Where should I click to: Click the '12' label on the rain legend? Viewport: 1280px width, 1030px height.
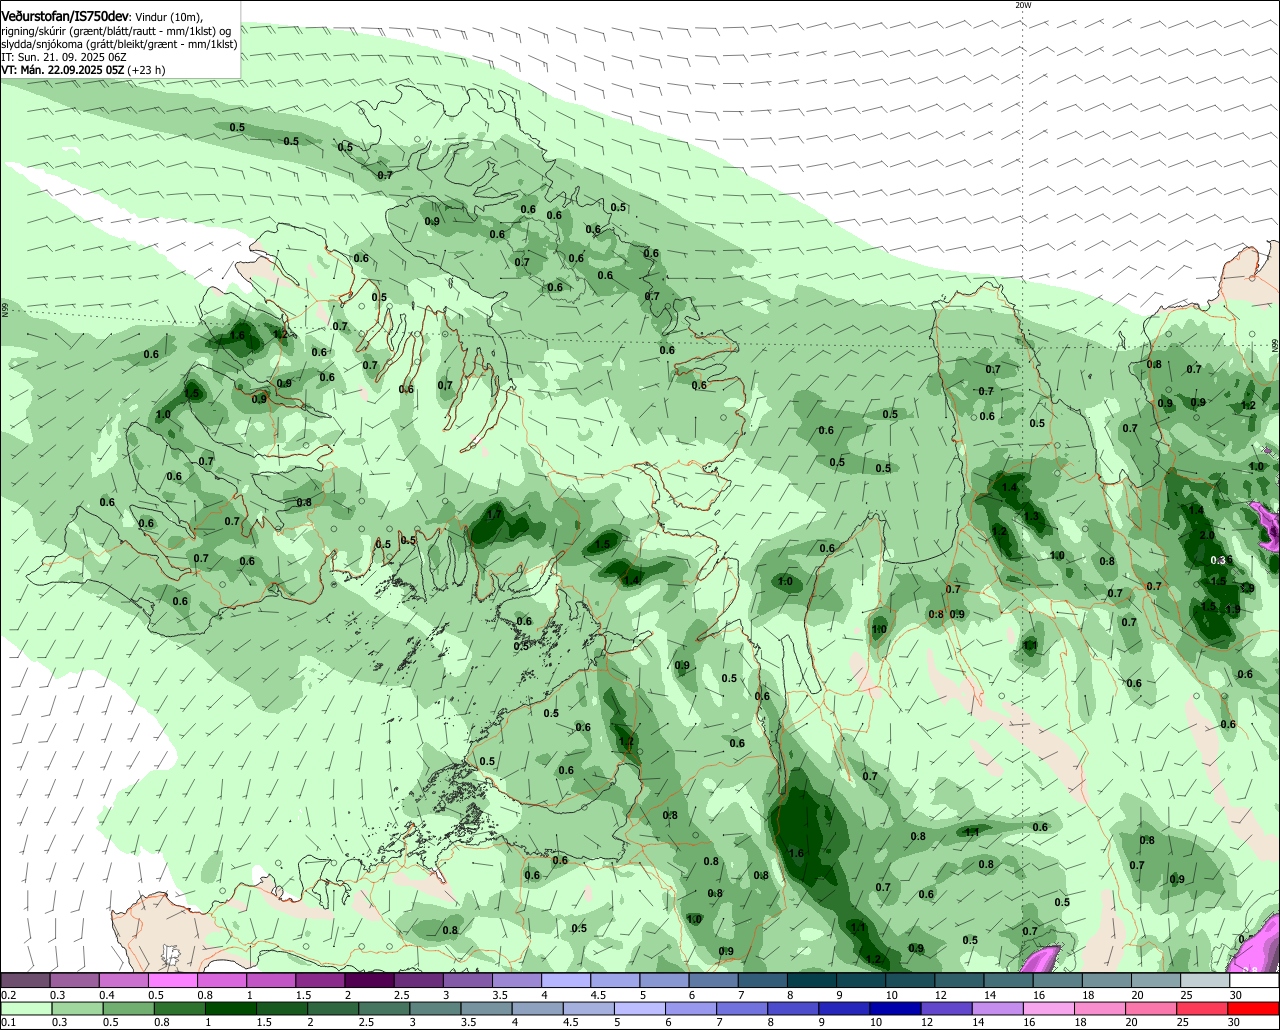(x=927, y=1023)
